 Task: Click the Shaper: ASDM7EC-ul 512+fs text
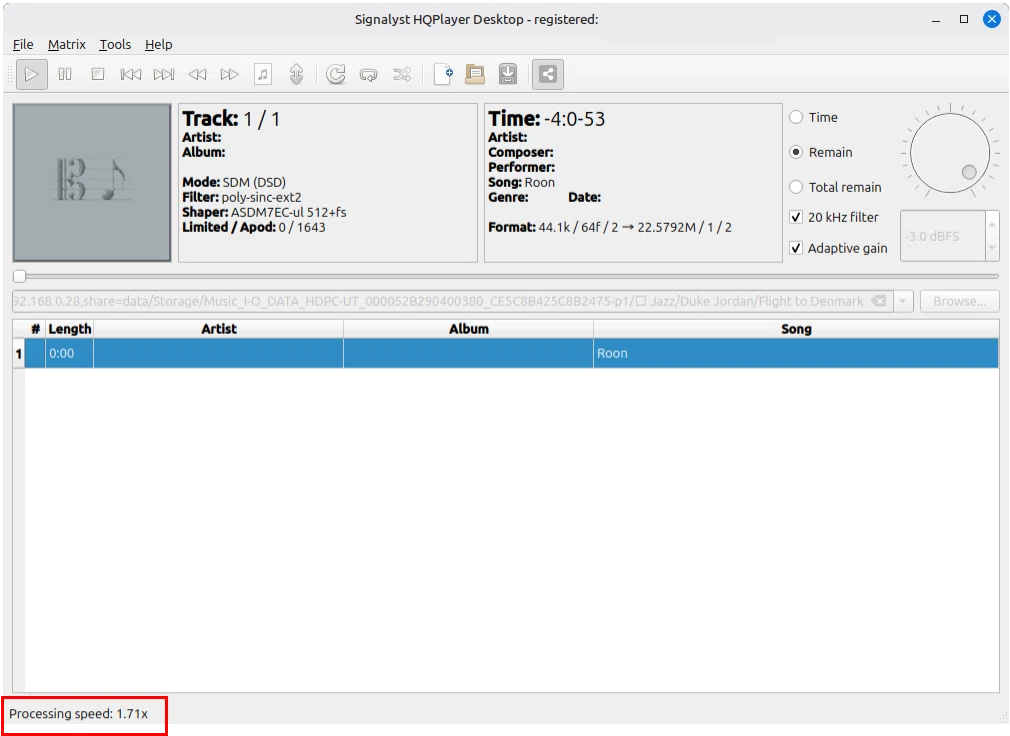[264, 212]
